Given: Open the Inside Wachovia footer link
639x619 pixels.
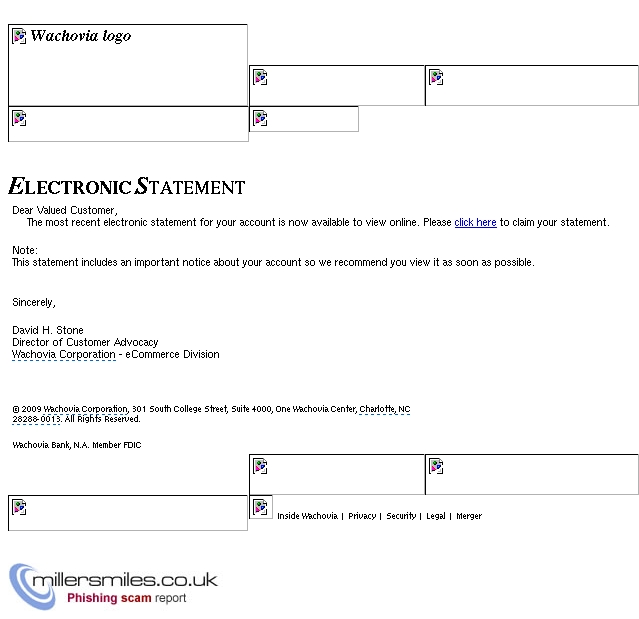Looking at the screenshot, I should pos(307,516).
